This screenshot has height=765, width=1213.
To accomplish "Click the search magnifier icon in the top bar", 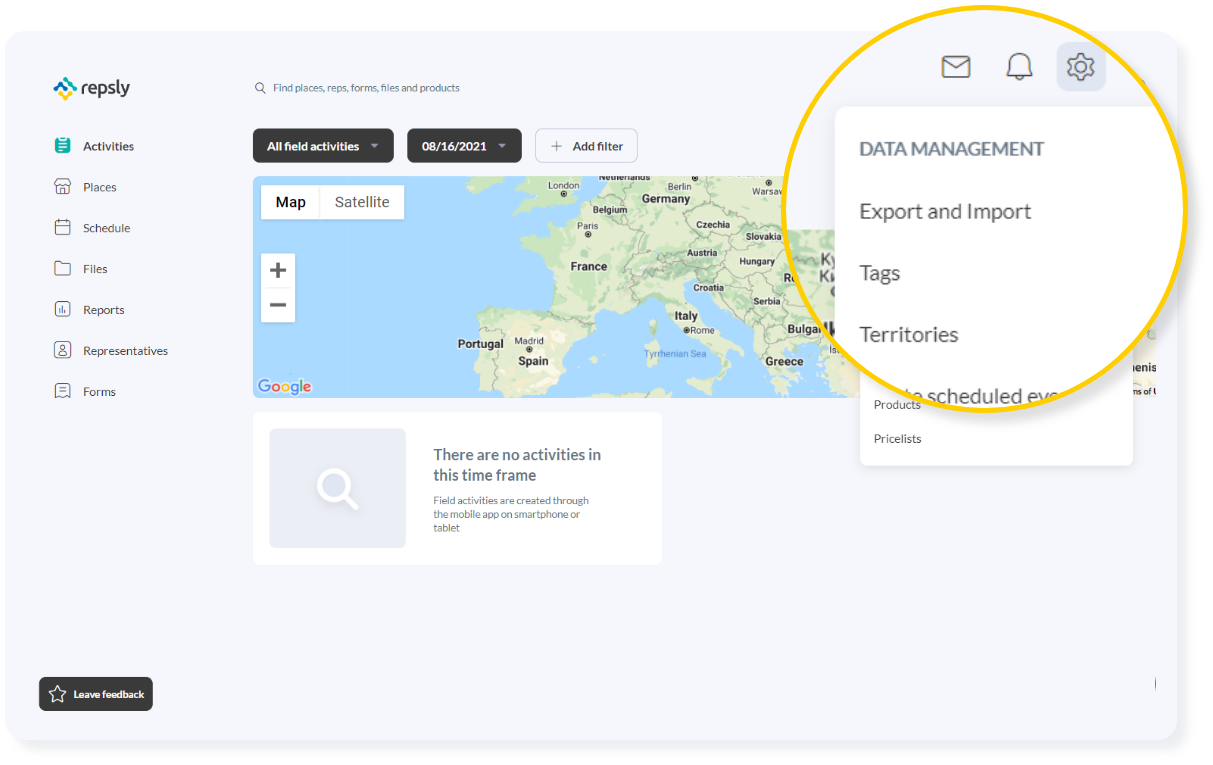I will point(260,88).
